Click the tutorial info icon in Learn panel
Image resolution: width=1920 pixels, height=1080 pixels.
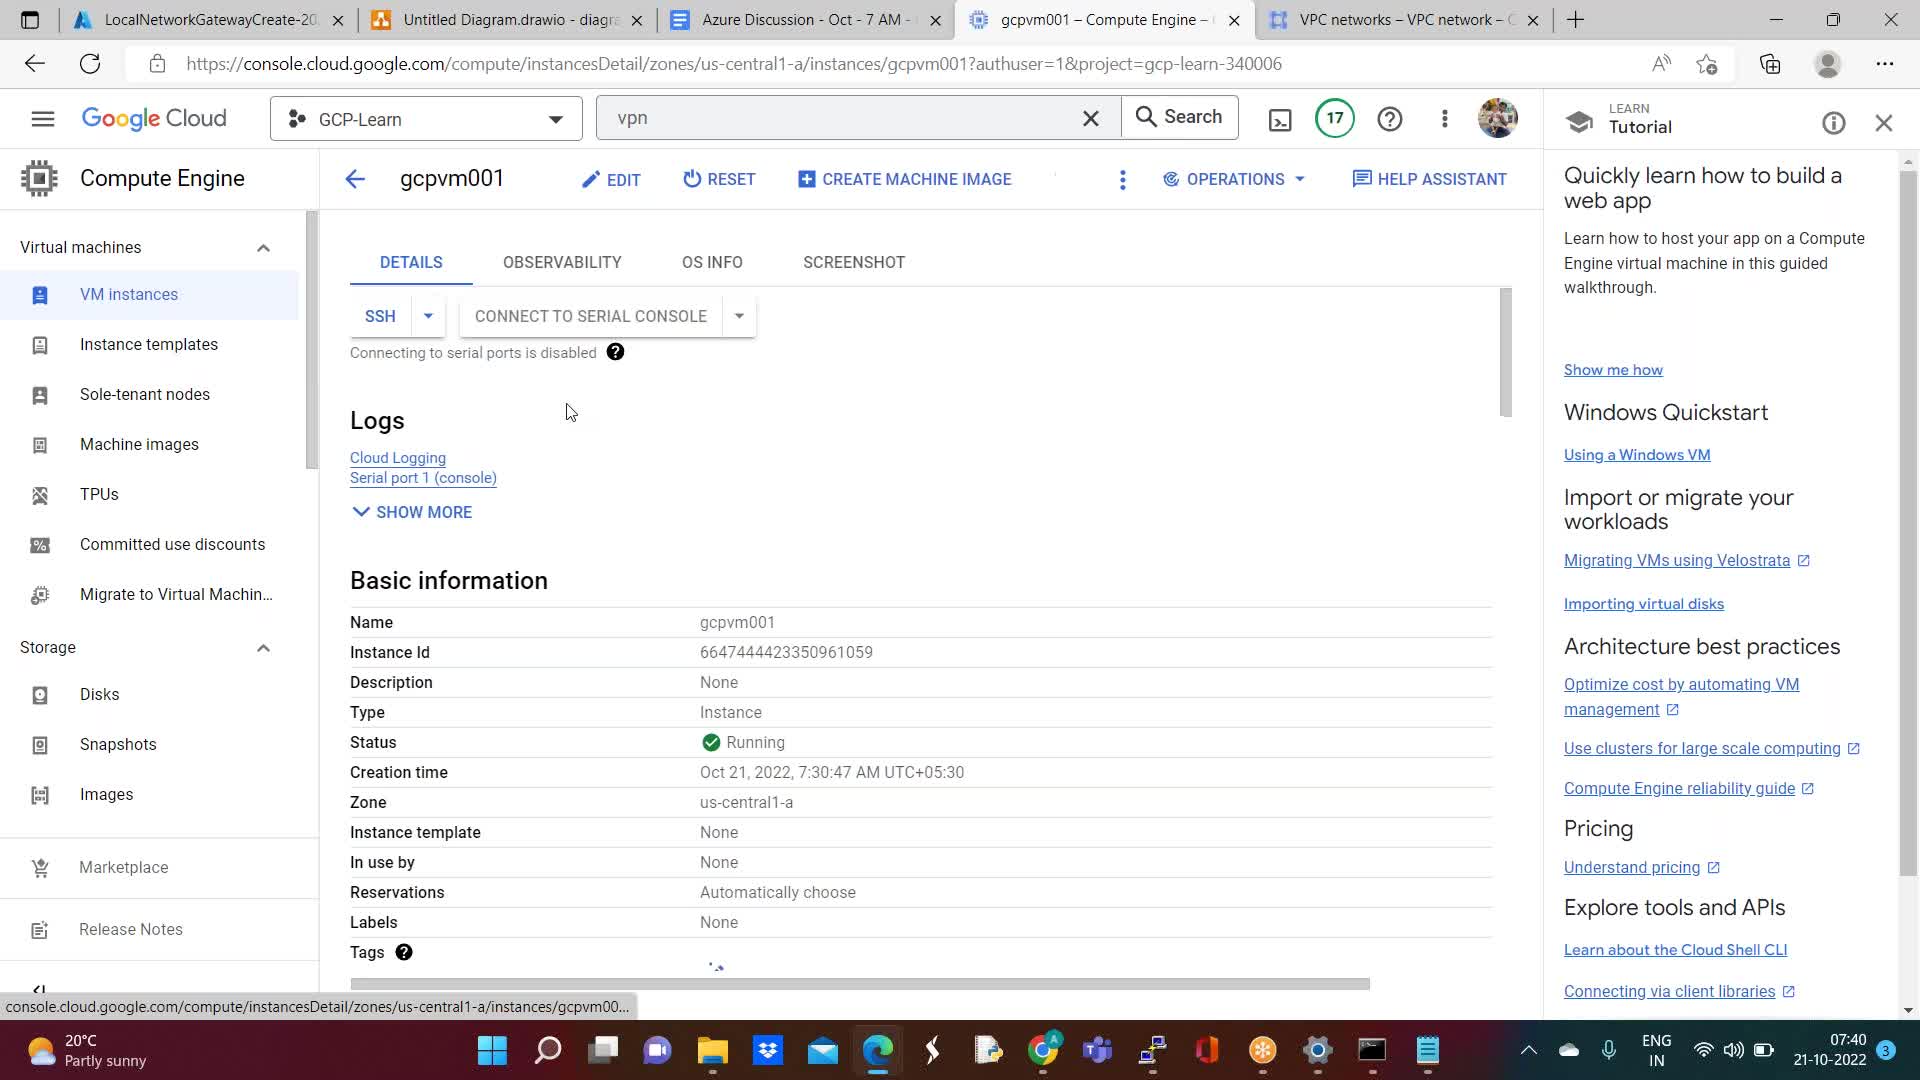(x=1833, y=122)
